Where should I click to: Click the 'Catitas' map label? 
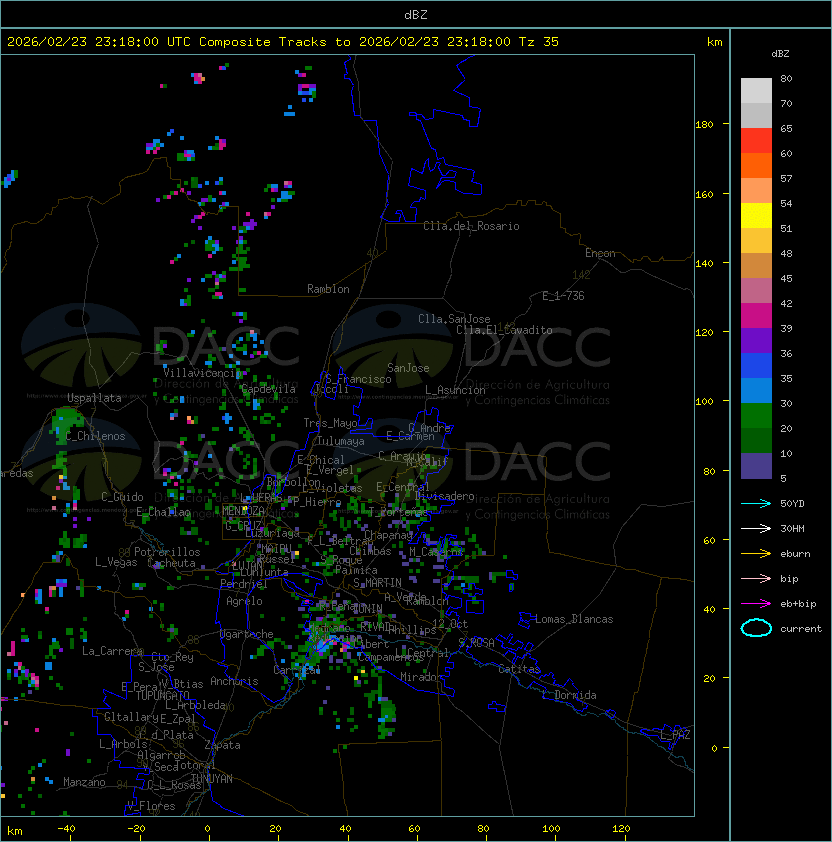tap(519, 669)
